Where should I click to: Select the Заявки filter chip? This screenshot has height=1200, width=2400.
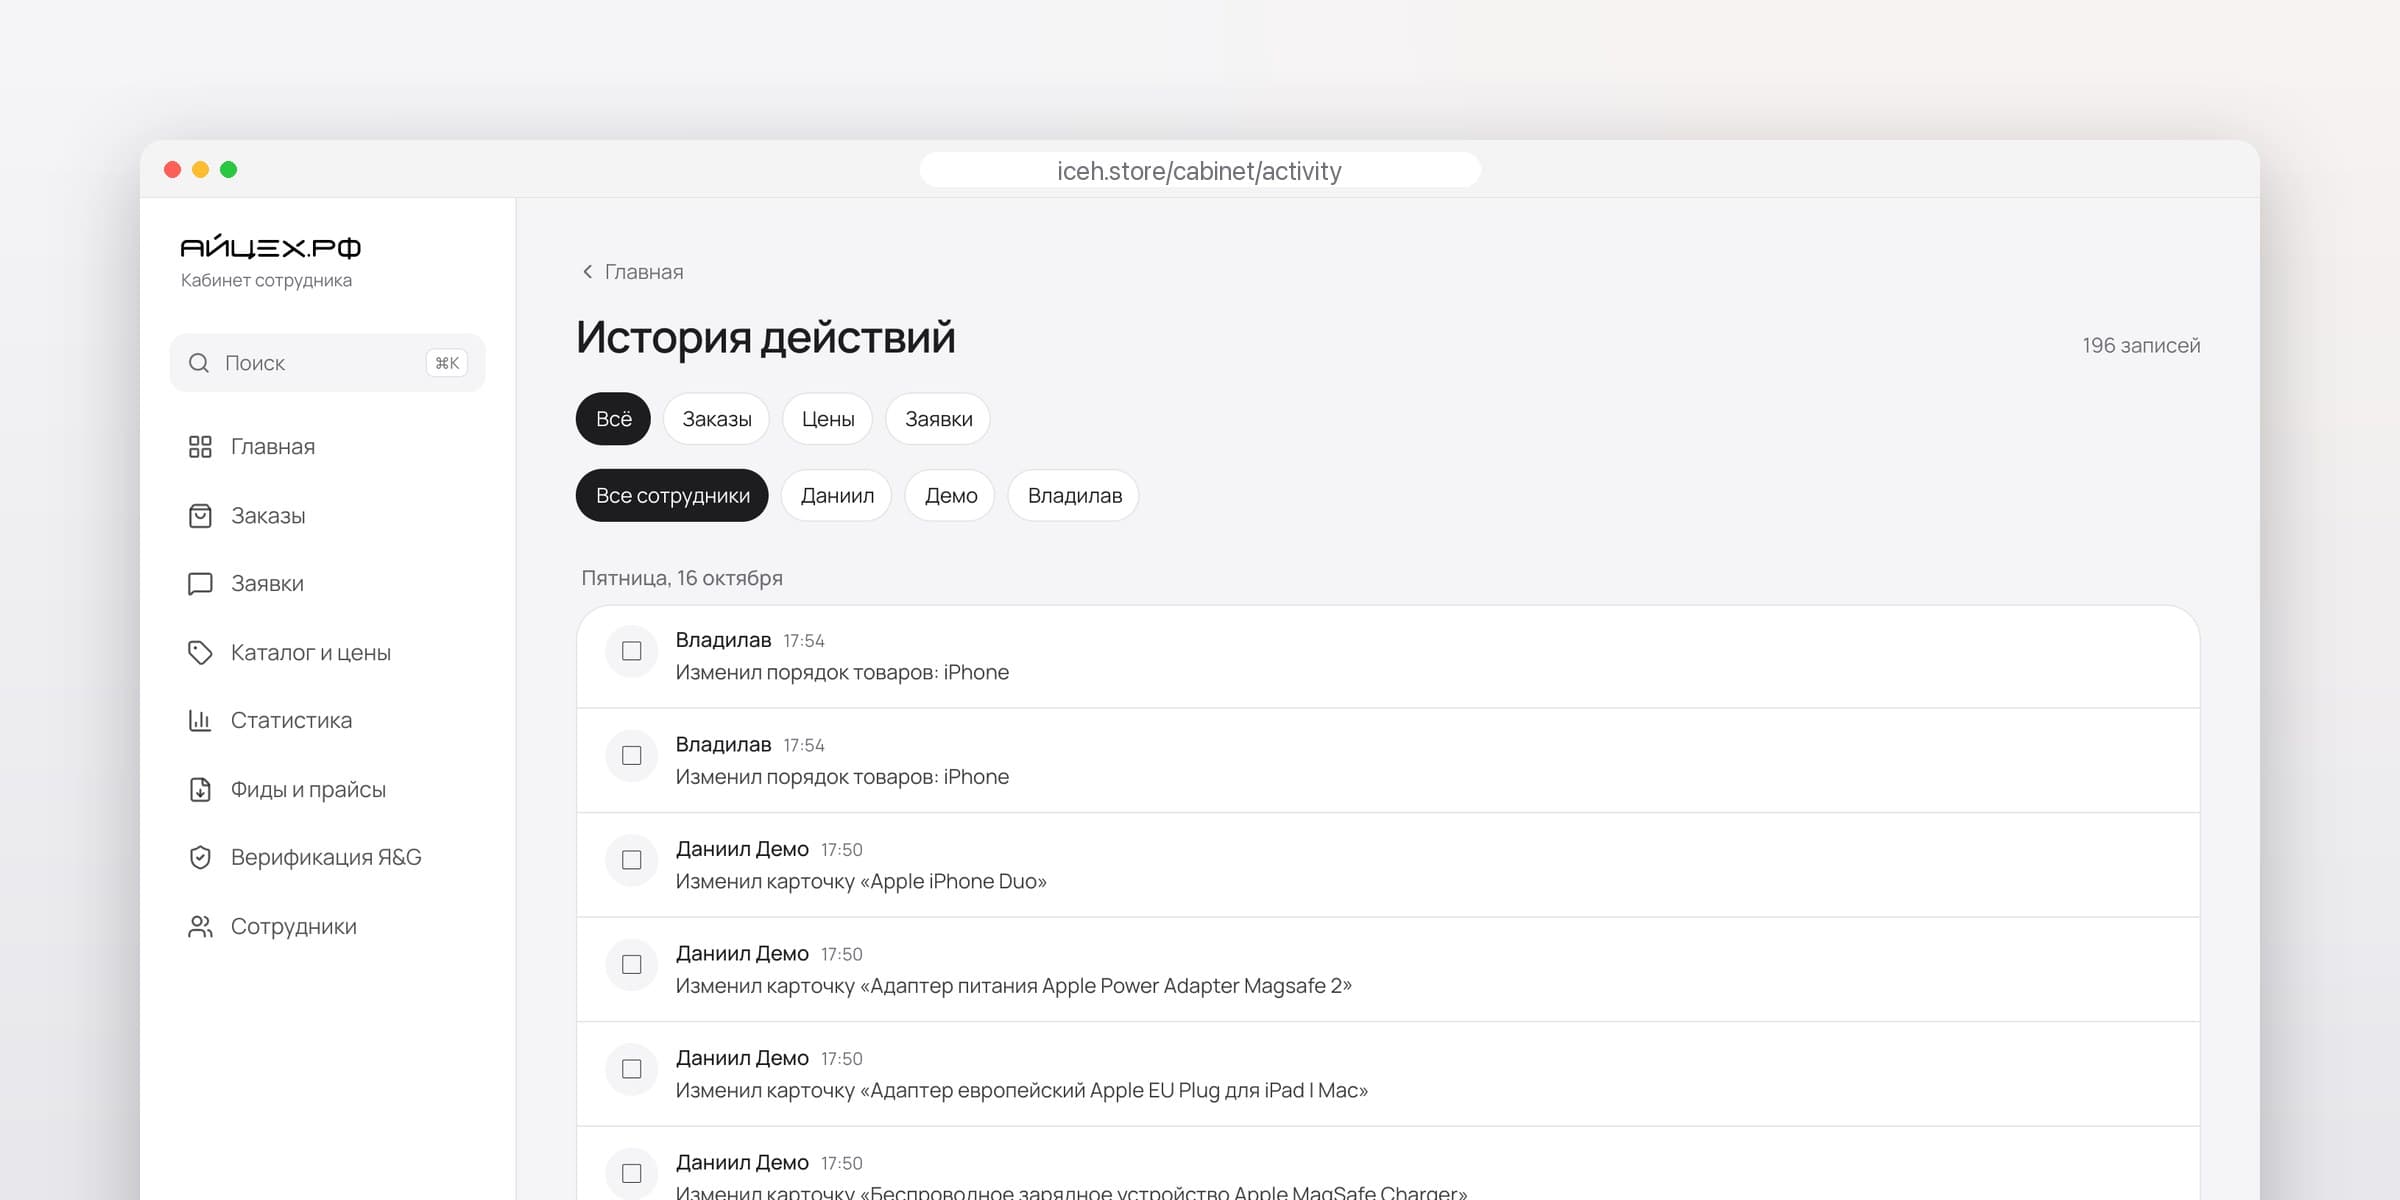(938, 419)
